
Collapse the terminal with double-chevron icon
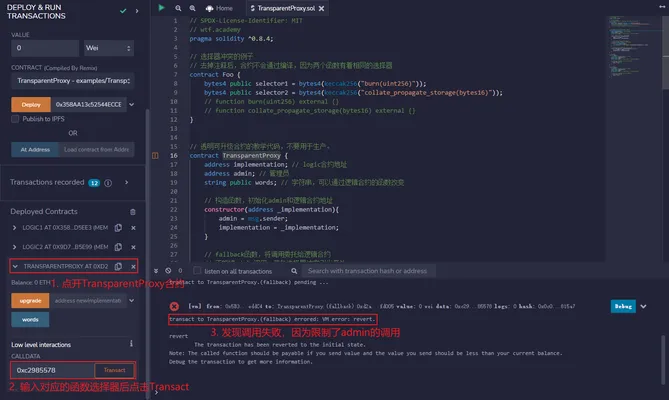(156, 271)
